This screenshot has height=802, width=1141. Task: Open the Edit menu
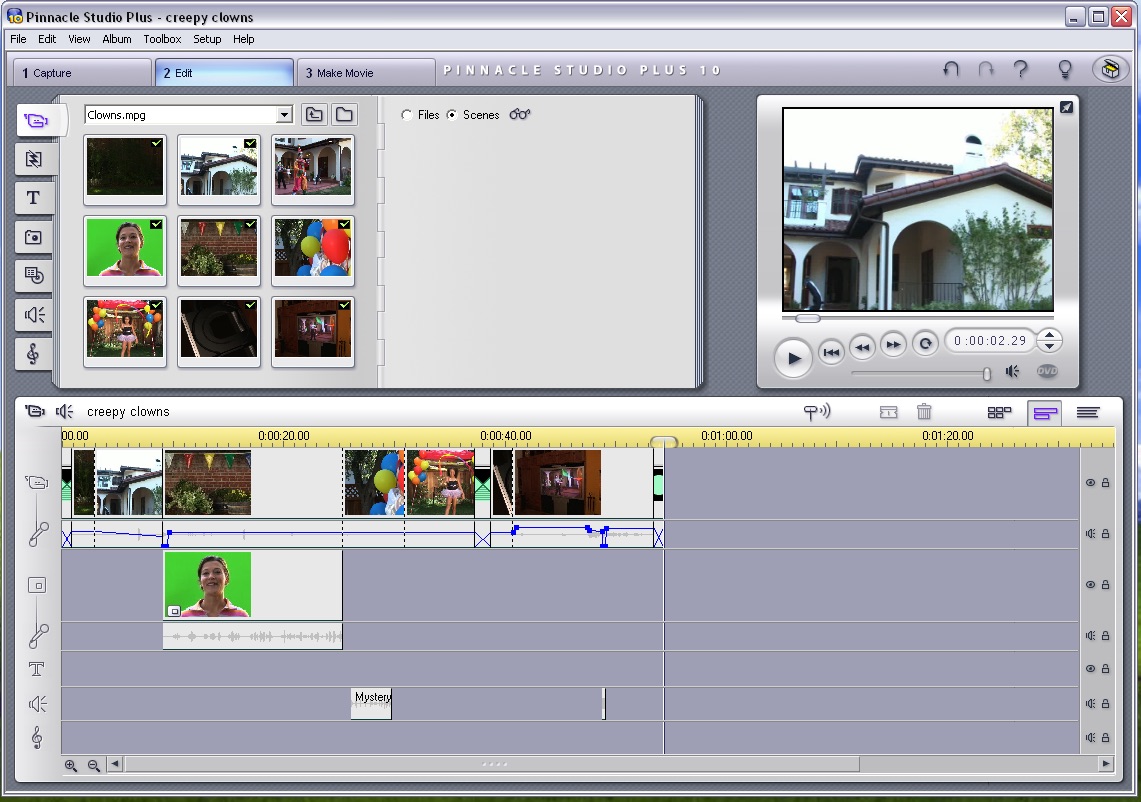[x=47, y=39]
